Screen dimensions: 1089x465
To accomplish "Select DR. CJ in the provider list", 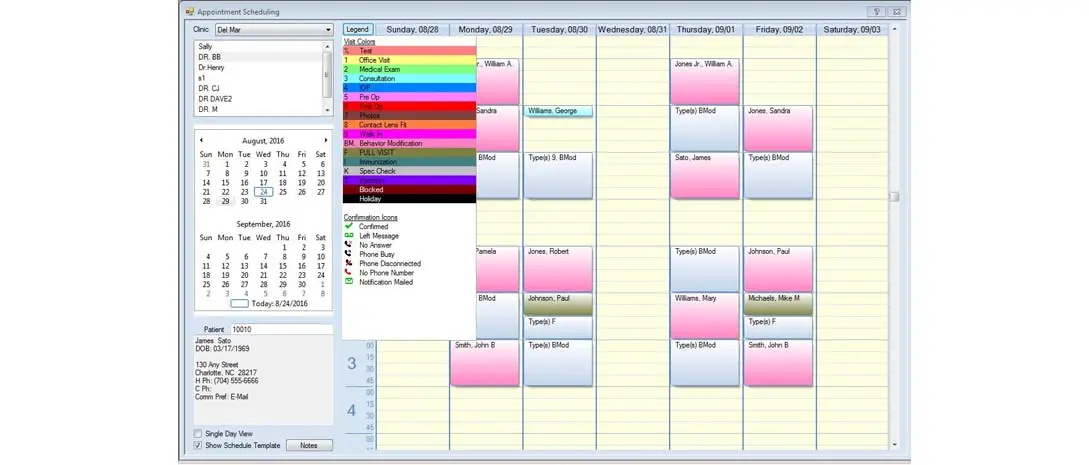I will (x=258, y=88).
